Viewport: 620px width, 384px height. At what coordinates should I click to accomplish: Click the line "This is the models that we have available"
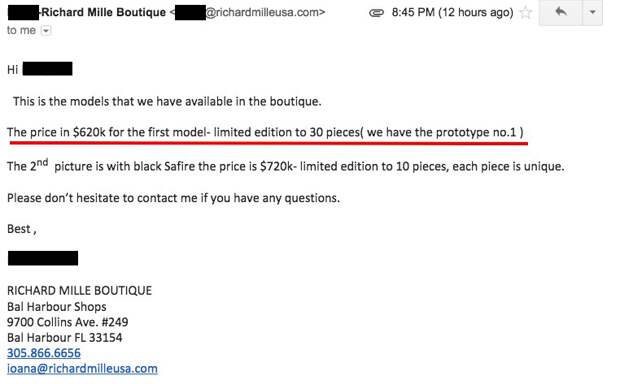coord(167,102)
